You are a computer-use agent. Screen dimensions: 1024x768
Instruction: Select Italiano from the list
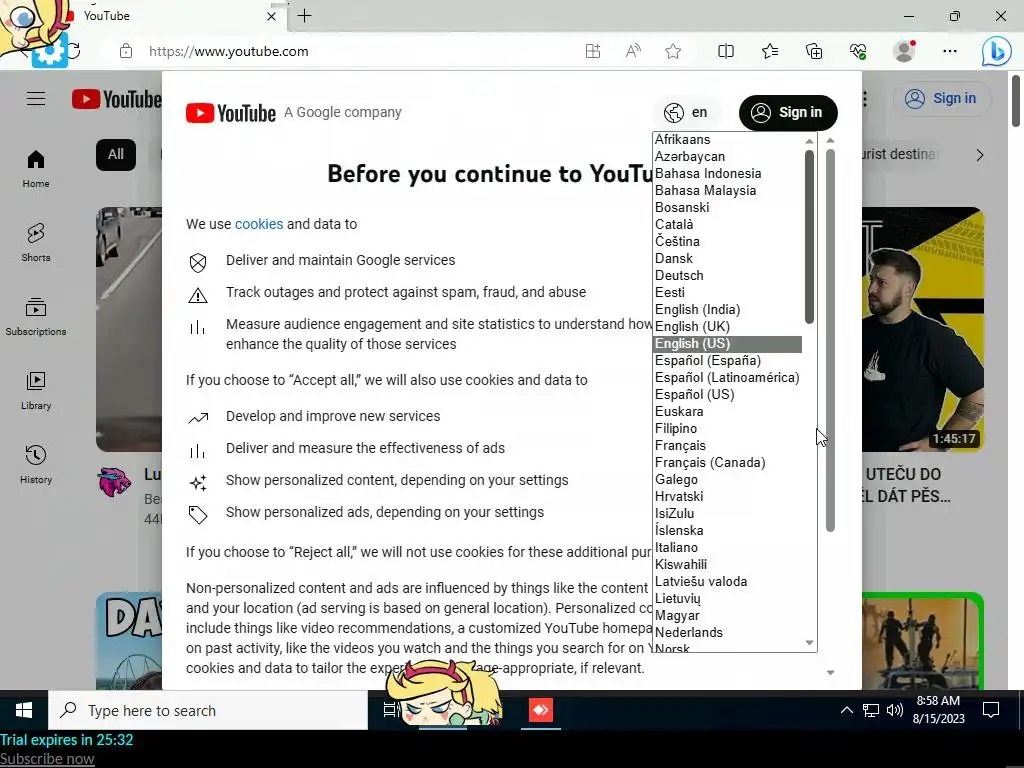(677, 547)
